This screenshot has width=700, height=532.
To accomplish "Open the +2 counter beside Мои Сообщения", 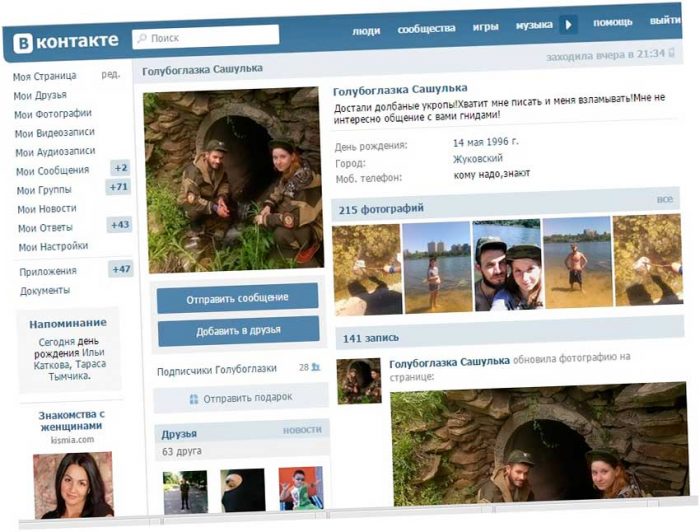I will [120, 168].
